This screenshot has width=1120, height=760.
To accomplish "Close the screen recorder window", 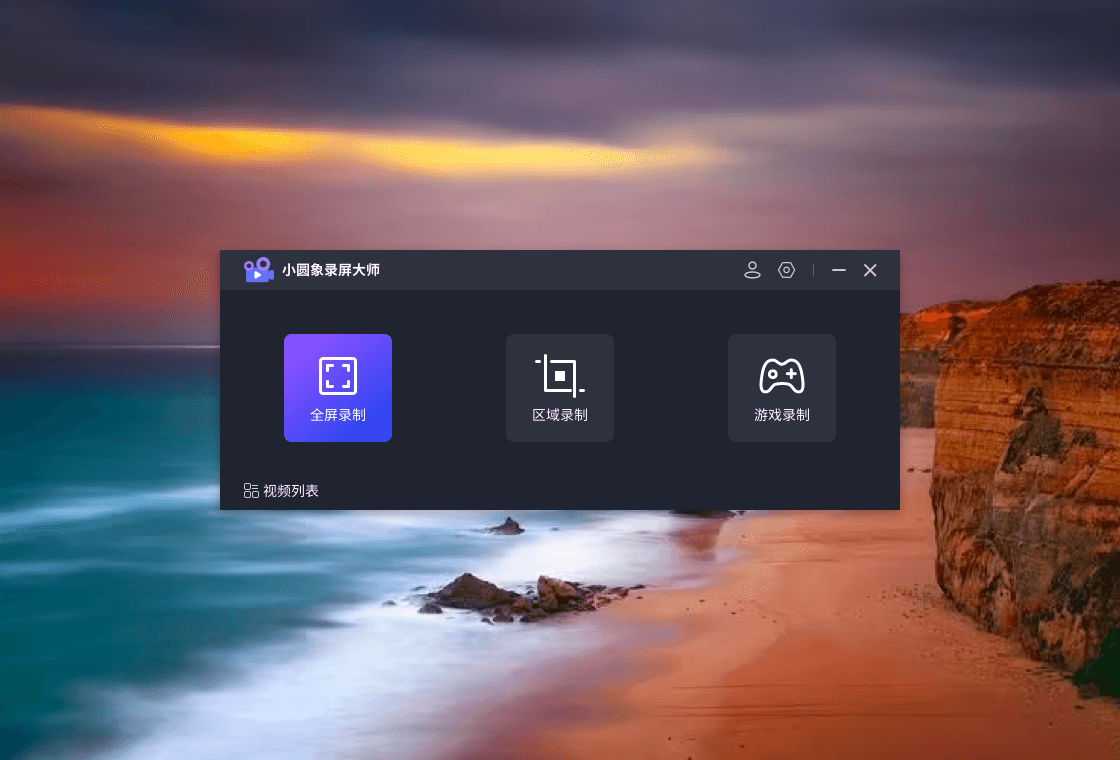I will 870,270.
